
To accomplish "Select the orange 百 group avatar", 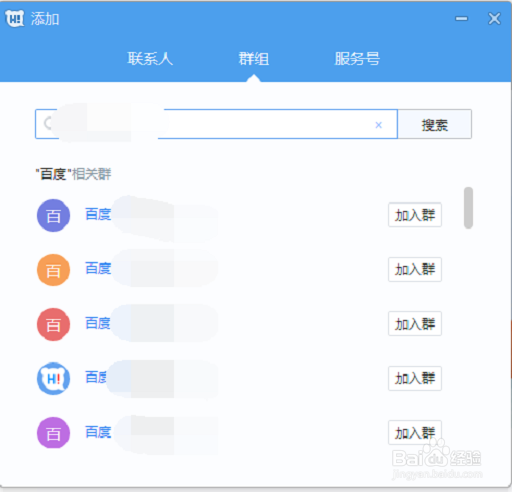I will 53,270.
